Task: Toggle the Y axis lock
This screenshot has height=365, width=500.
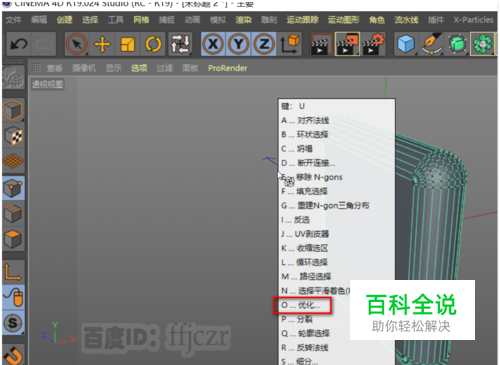Action: tap(239, 44)
